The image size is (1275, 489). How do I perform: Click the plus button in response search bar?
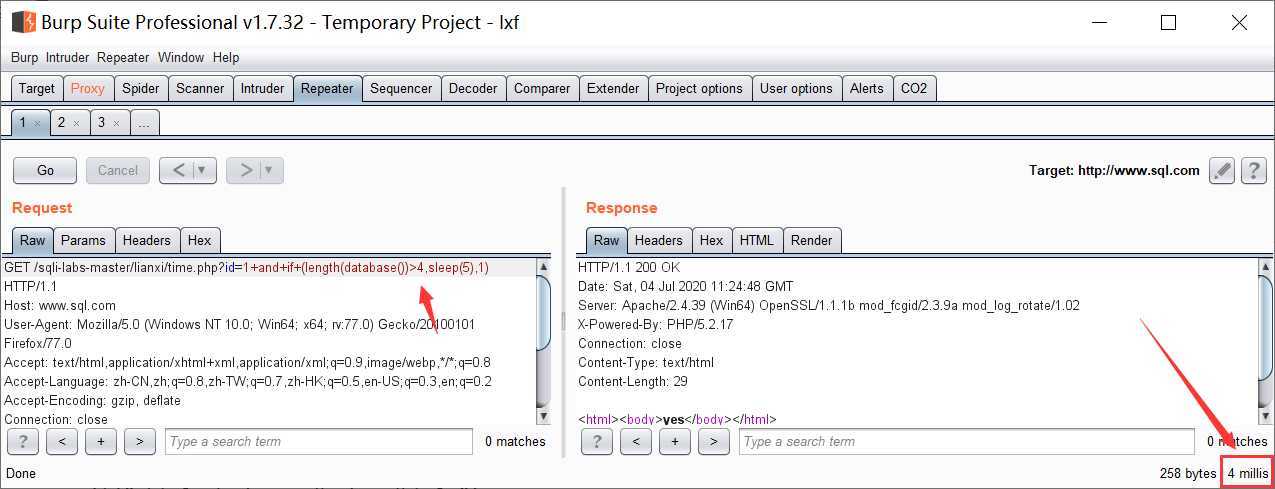coord(675,441)
